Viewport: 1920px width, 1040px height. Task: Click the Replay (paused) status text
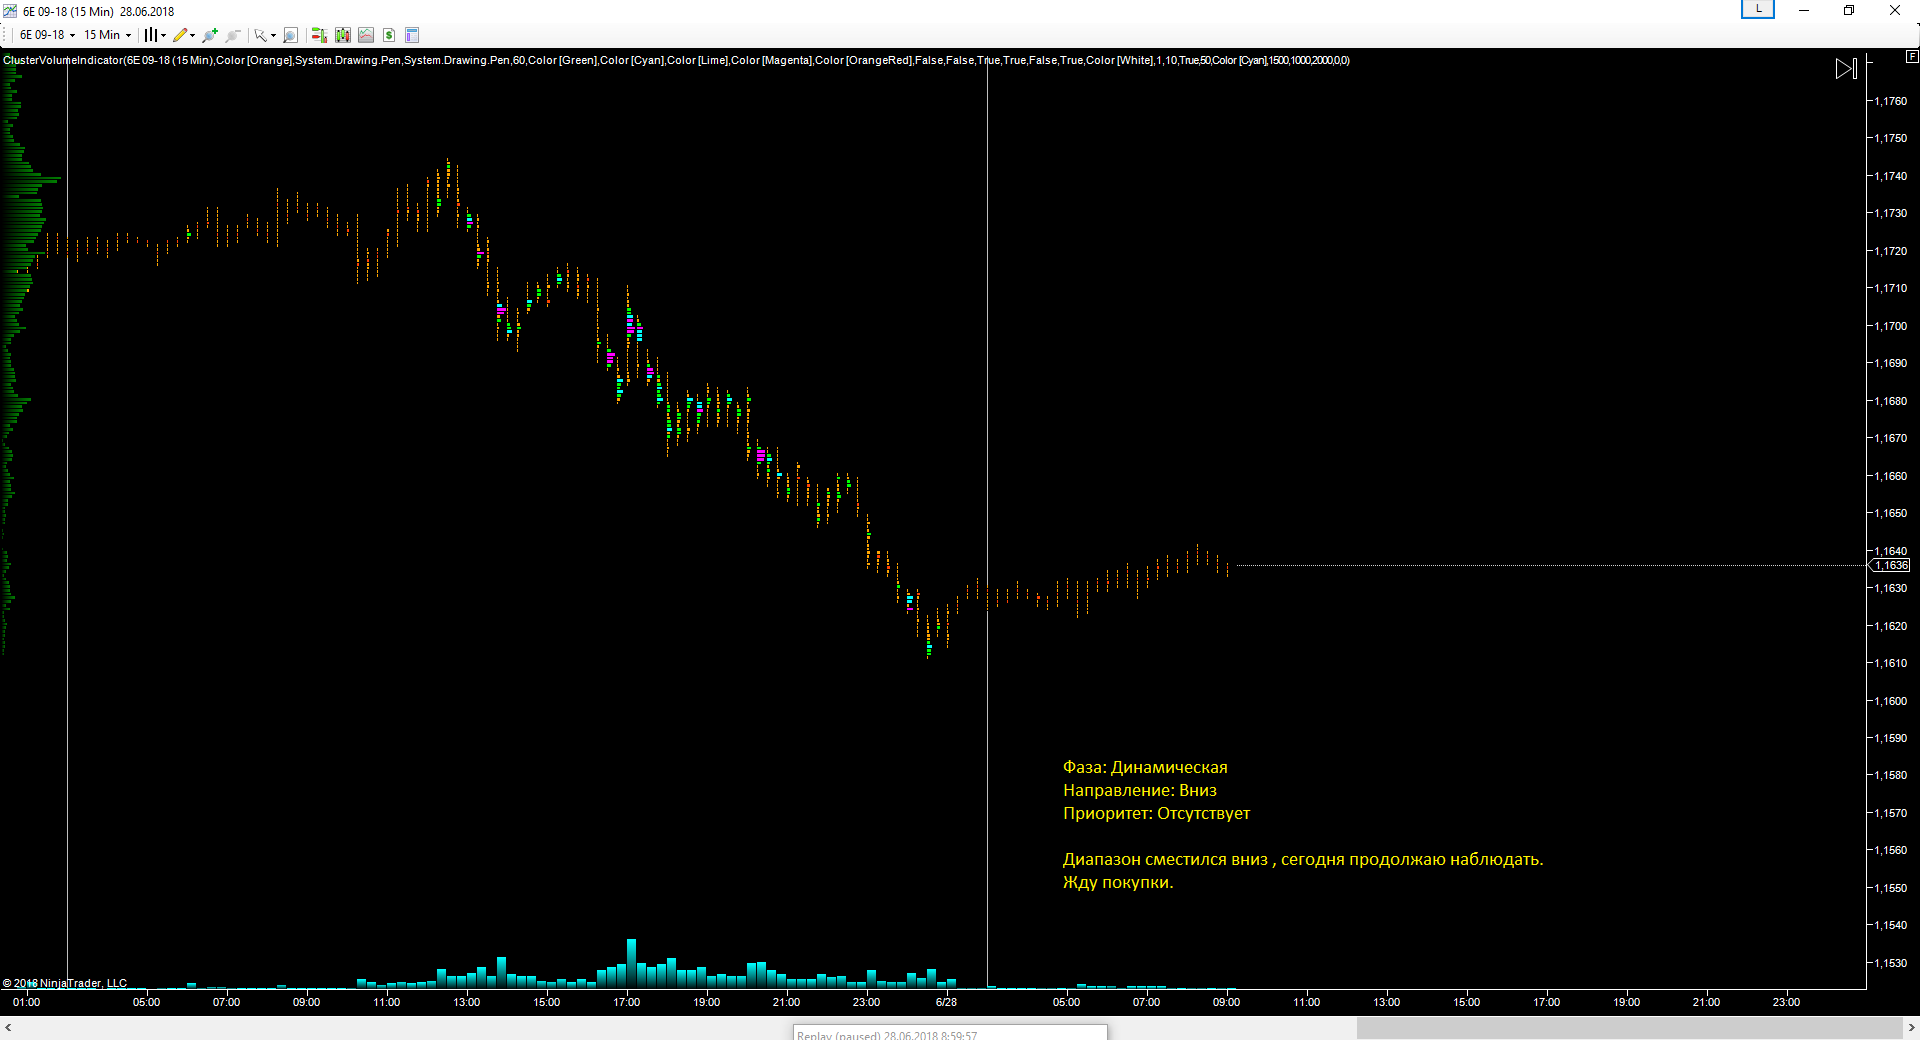click(887, 1035)
